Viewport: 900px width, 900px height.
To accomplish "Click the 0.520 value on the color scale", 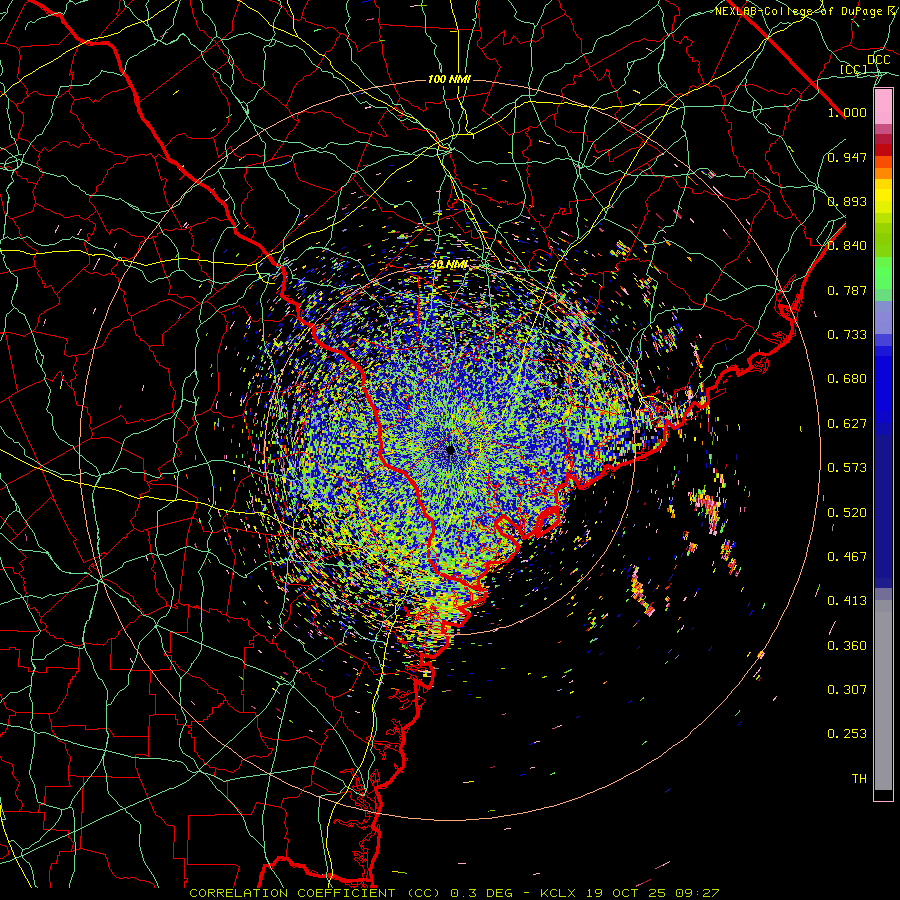I will 847,513.
